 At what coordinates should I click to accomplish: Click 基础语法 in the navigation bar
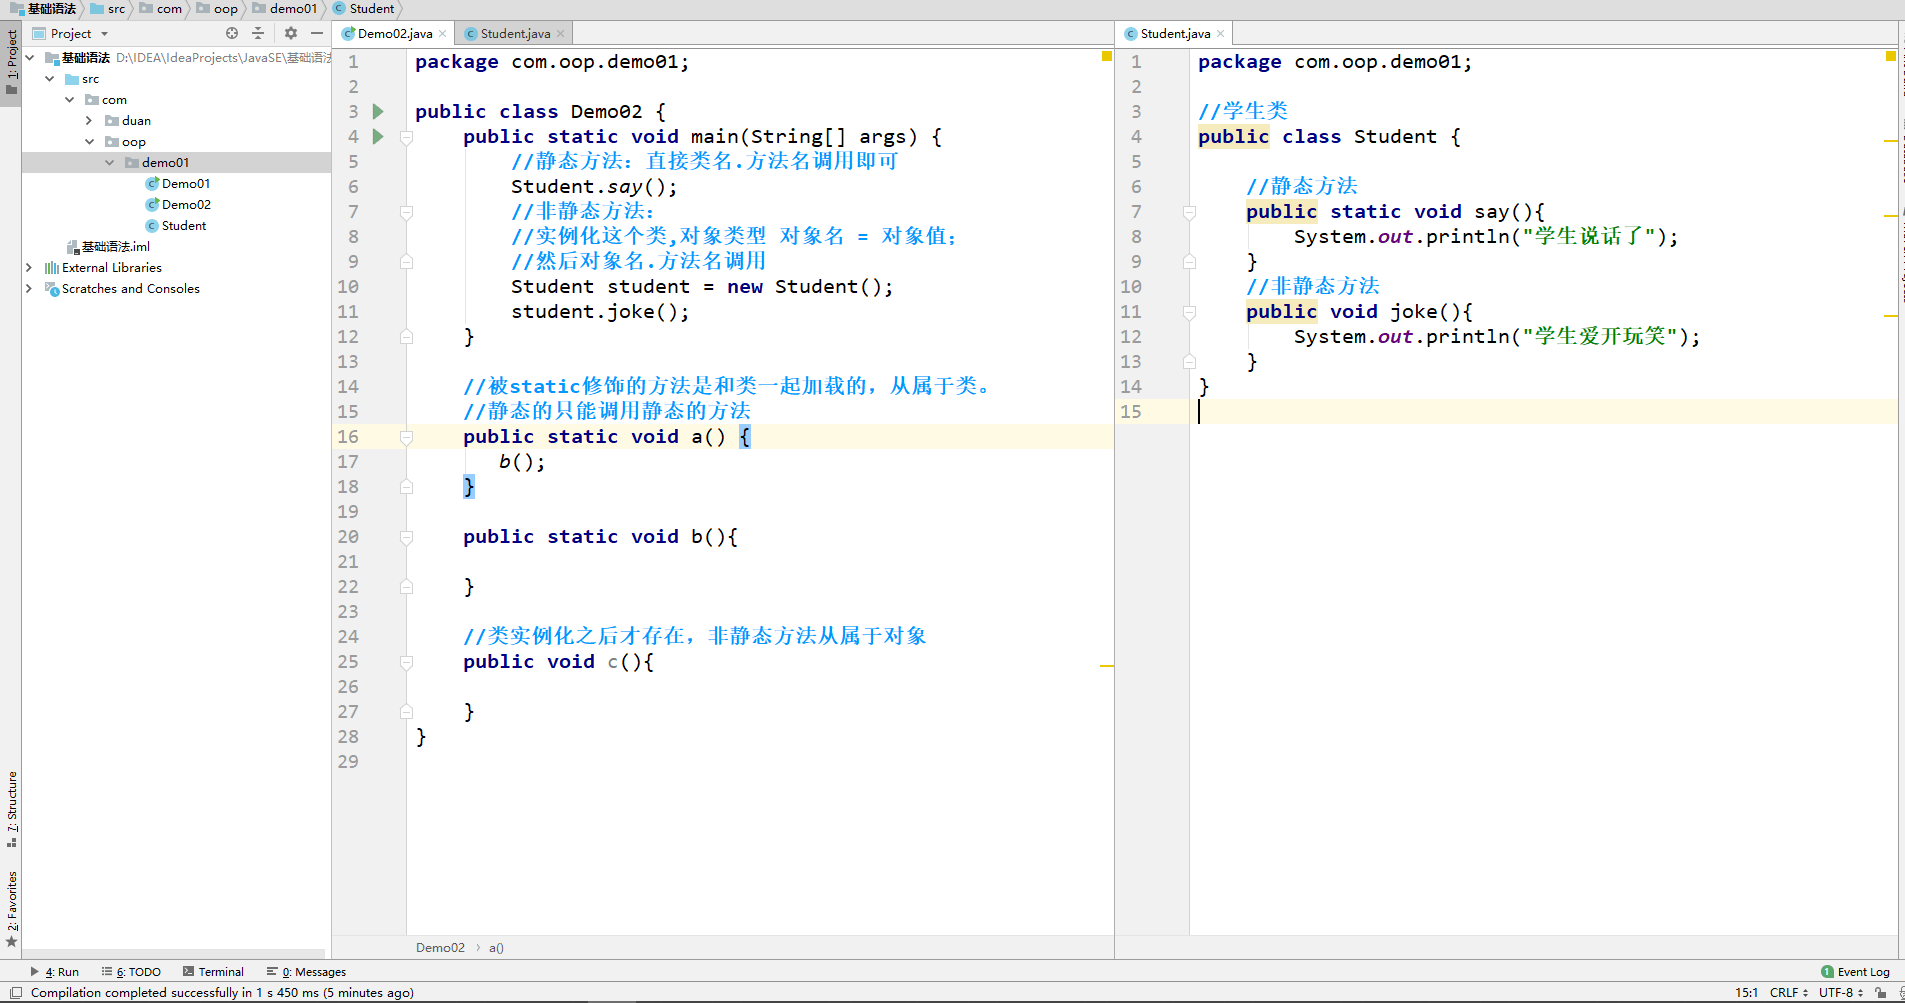point(44,9)
